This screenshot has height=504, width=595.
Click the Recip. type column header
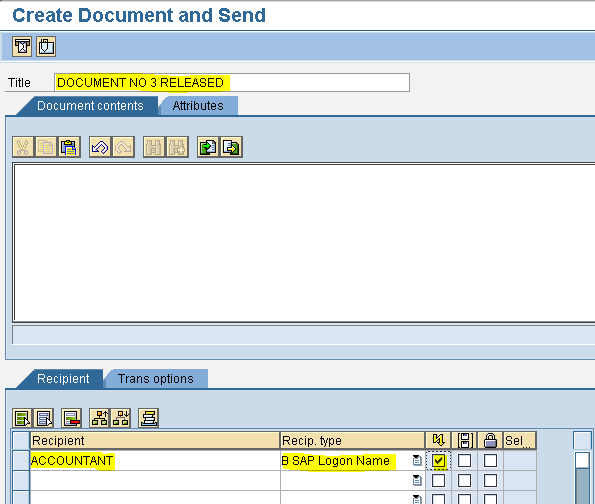[x=353, y=440]
